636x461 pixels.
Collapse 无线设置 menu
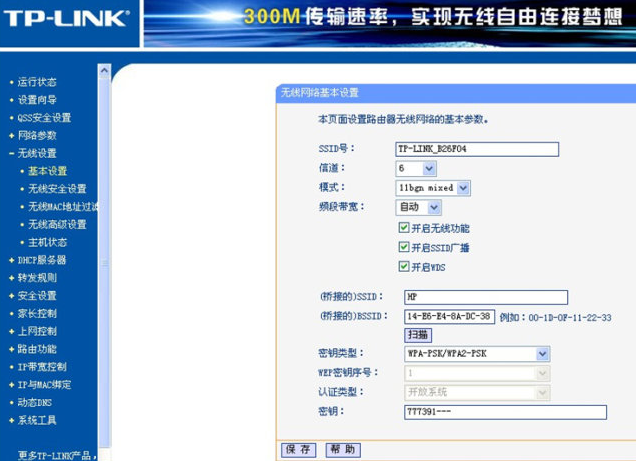point(37,153)
